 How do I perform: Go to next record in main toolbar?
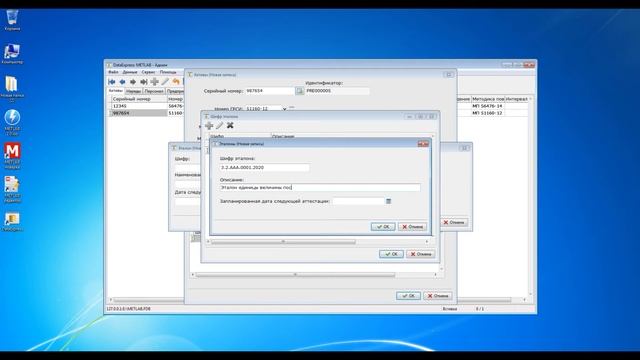pyautogui.click(x=133, y=82)
